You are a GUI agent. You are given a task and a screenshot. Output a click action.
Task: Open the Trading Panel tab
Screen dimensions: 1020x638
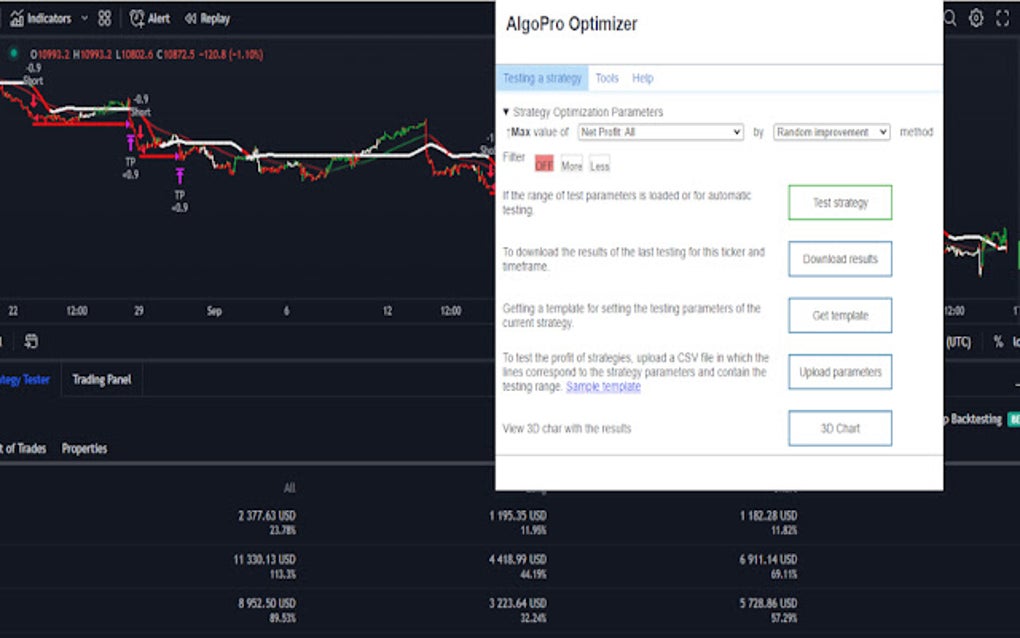pyautogui.click(x=101, y=380)
